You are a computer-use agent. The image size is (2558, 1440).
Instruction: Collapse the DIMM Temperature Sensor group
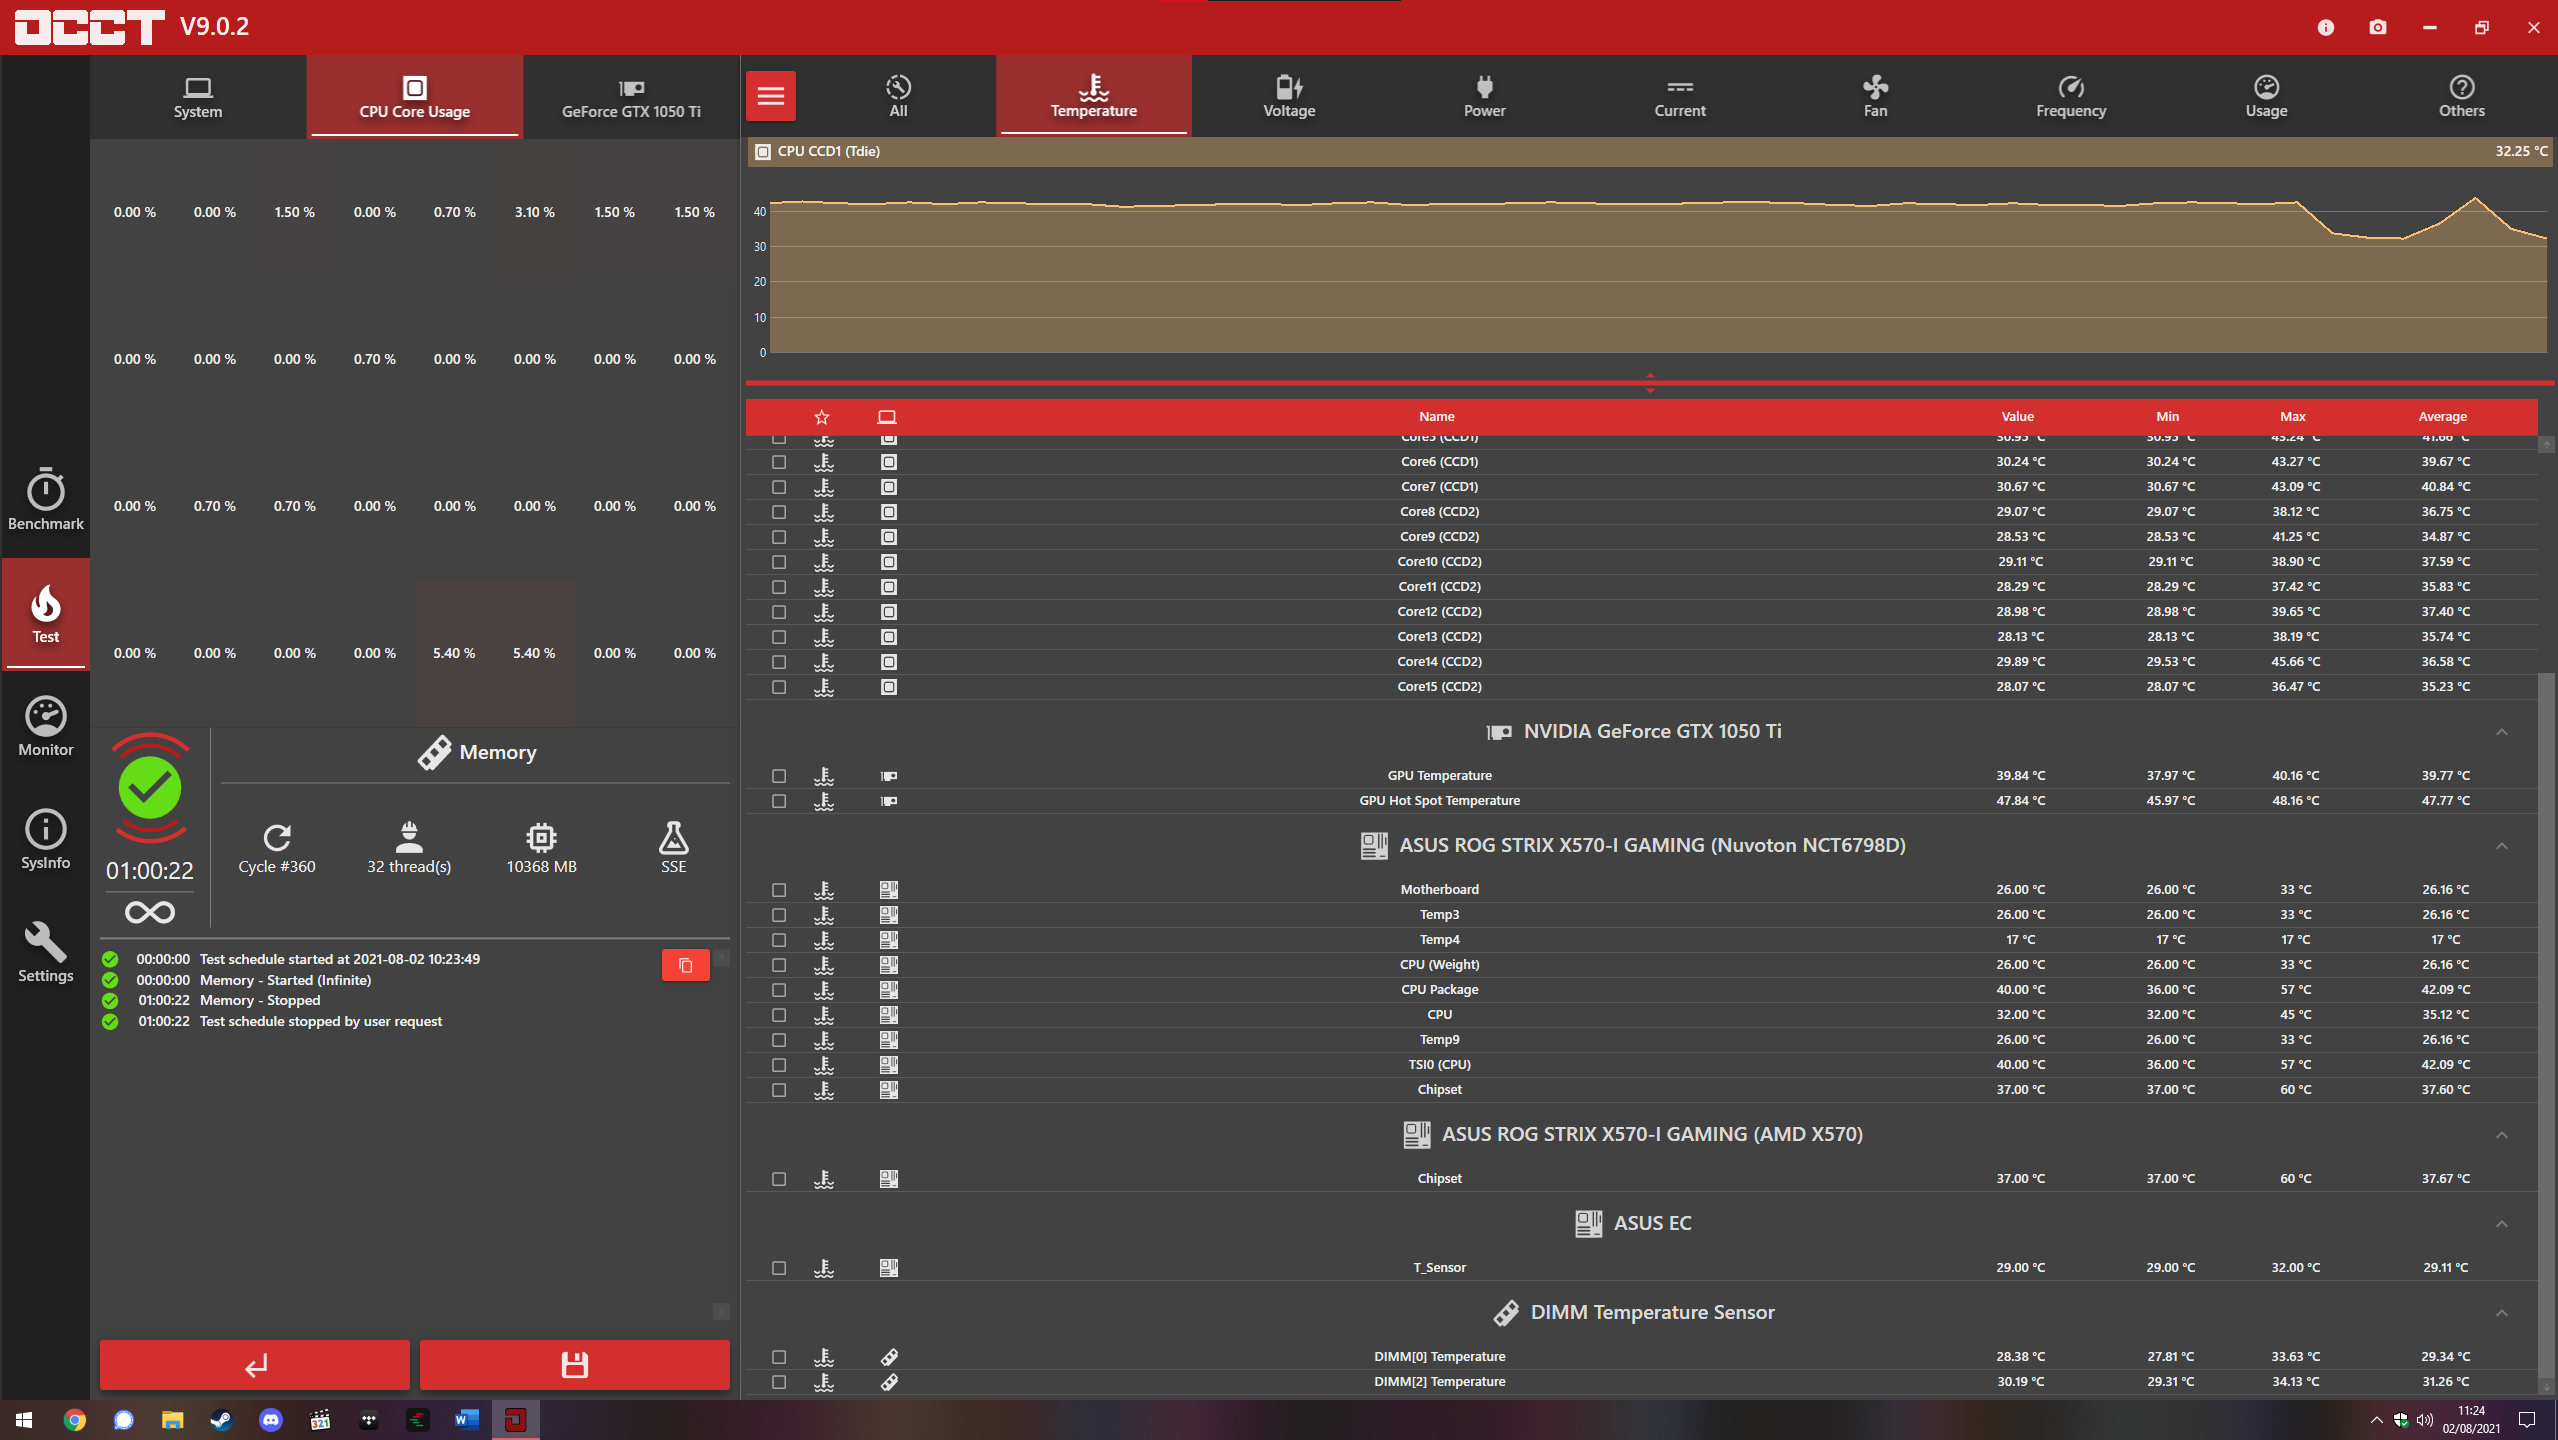[x=2501, y=1313]
